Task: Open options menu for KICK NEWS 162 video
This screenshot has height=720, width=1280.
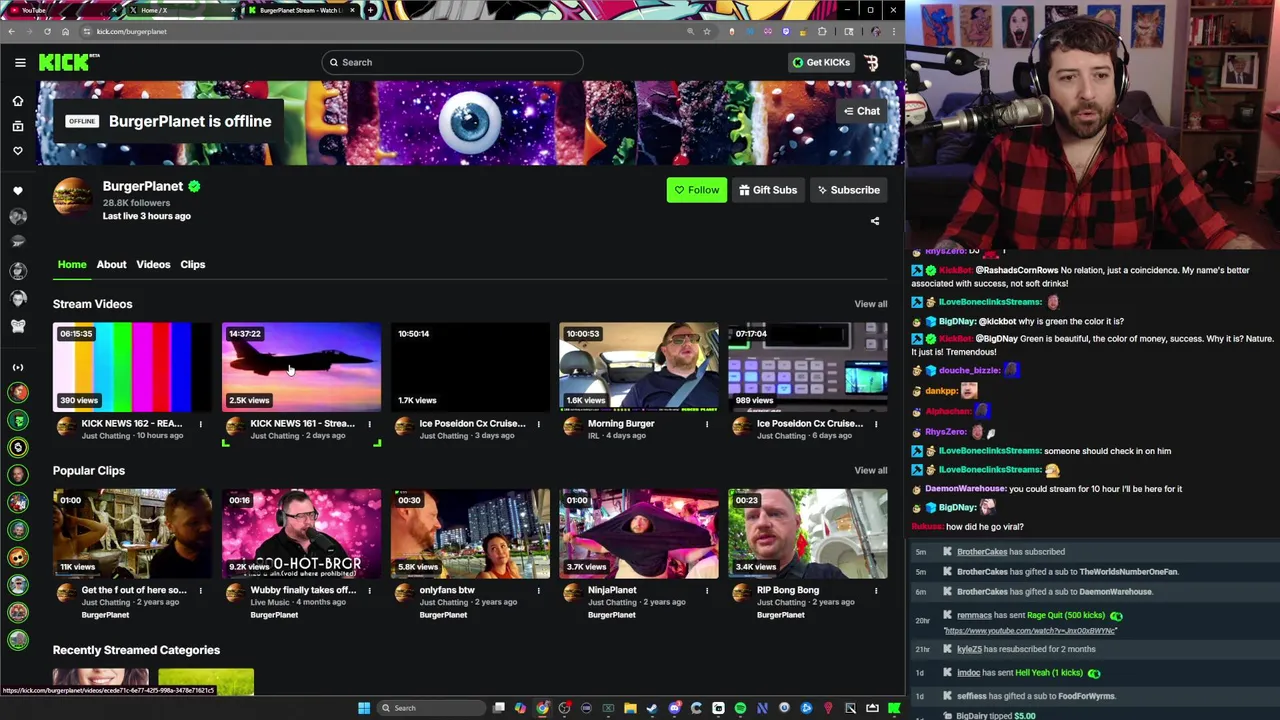Action: 200,424
